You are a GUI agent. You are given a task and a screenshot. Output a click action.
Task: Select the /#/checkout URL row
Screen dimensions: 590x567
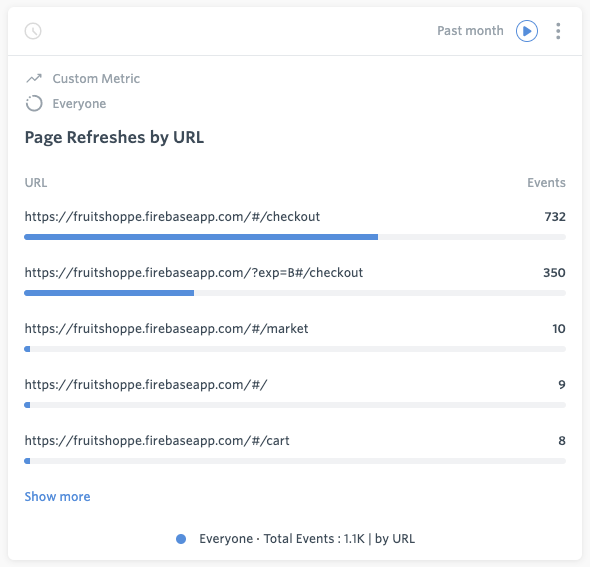pyautogui.click(x=295, y=225)
